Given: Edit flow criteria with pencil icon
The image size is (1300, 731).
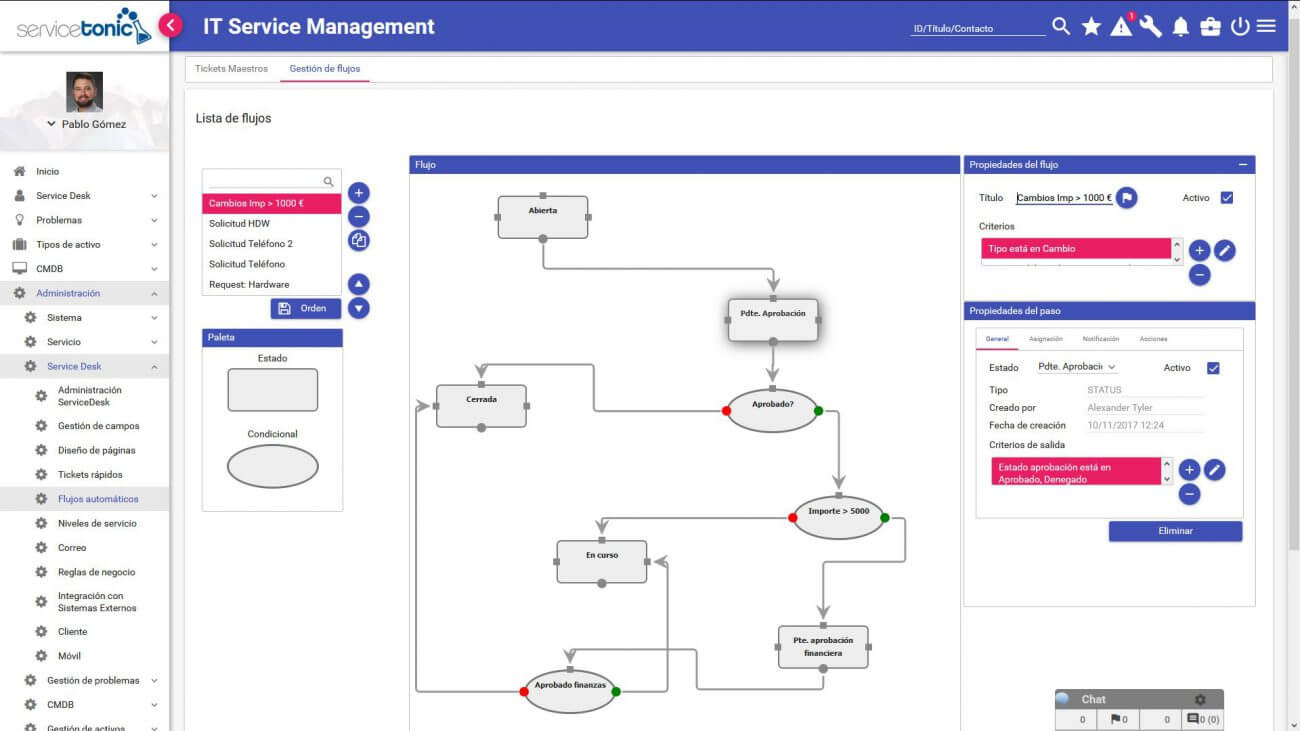Looking at the screenshot, I should click(1224, 250).
